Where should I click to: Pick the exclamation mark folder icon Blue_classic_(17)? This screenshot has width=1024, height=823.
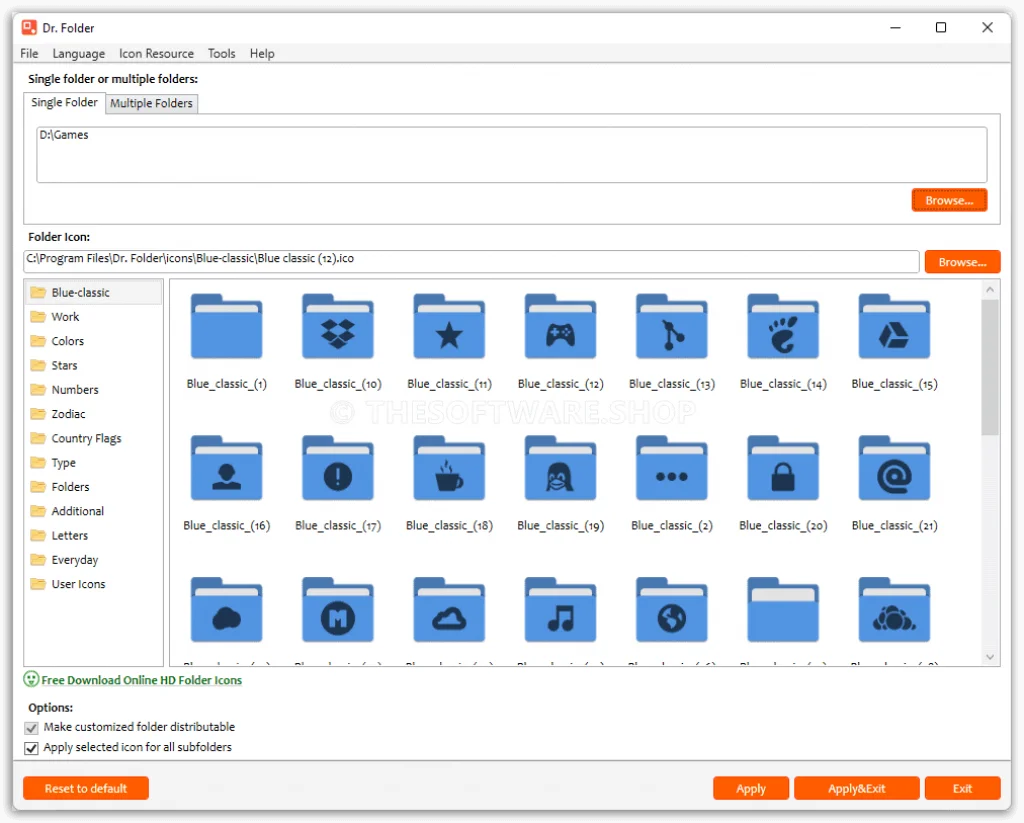pos(338,468)
